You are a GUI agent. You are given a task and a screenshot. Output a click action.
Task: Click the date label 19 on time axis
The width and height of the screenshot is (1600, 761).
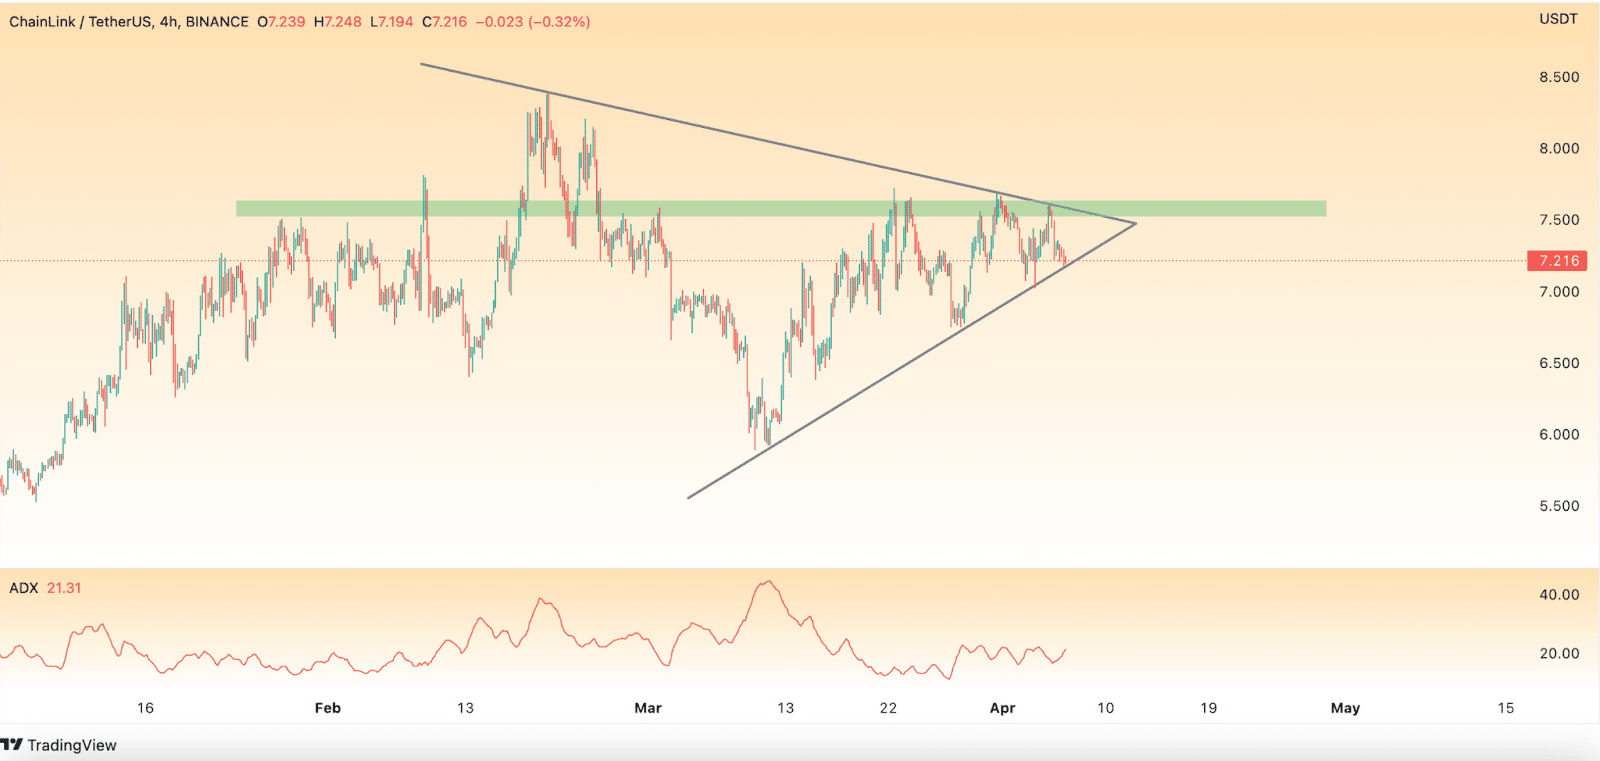1208,708
